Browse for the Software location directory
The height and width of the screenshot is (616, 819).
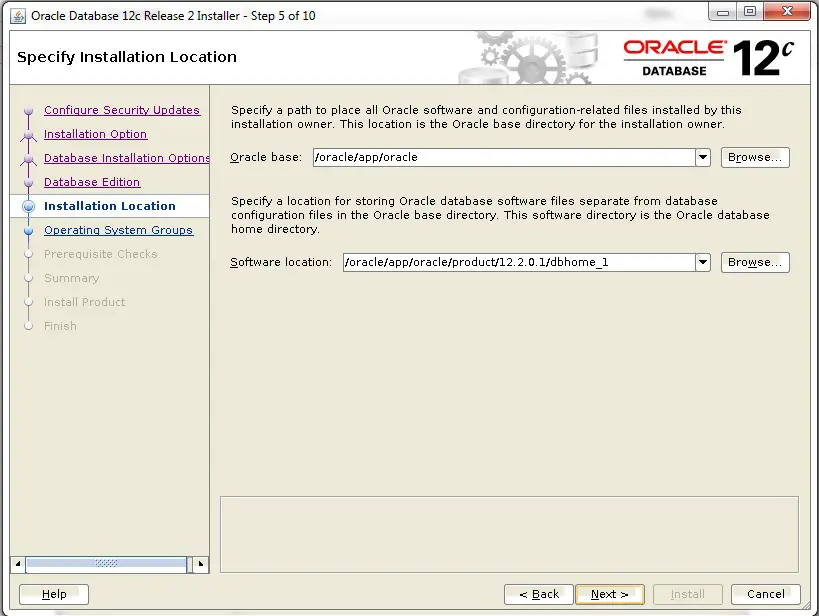[755, 262]
